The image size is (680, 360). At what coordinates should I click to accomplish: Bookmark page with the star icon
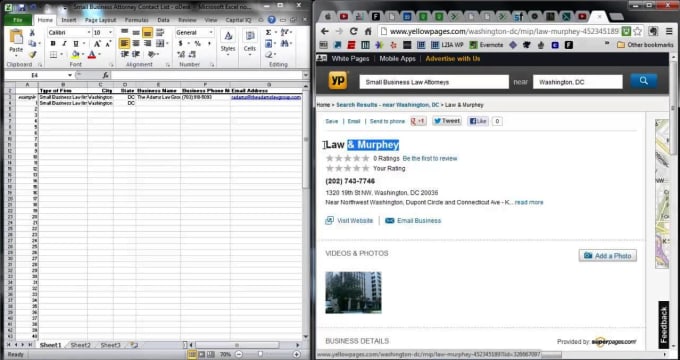637,31
